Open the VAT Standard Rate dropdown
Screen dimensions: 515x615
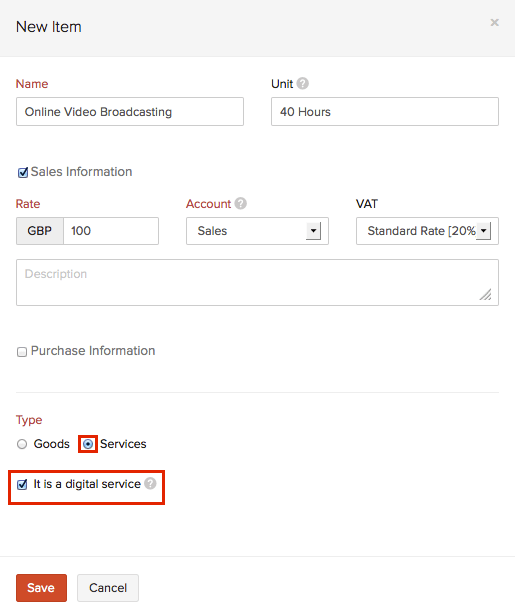pos(428,231)
